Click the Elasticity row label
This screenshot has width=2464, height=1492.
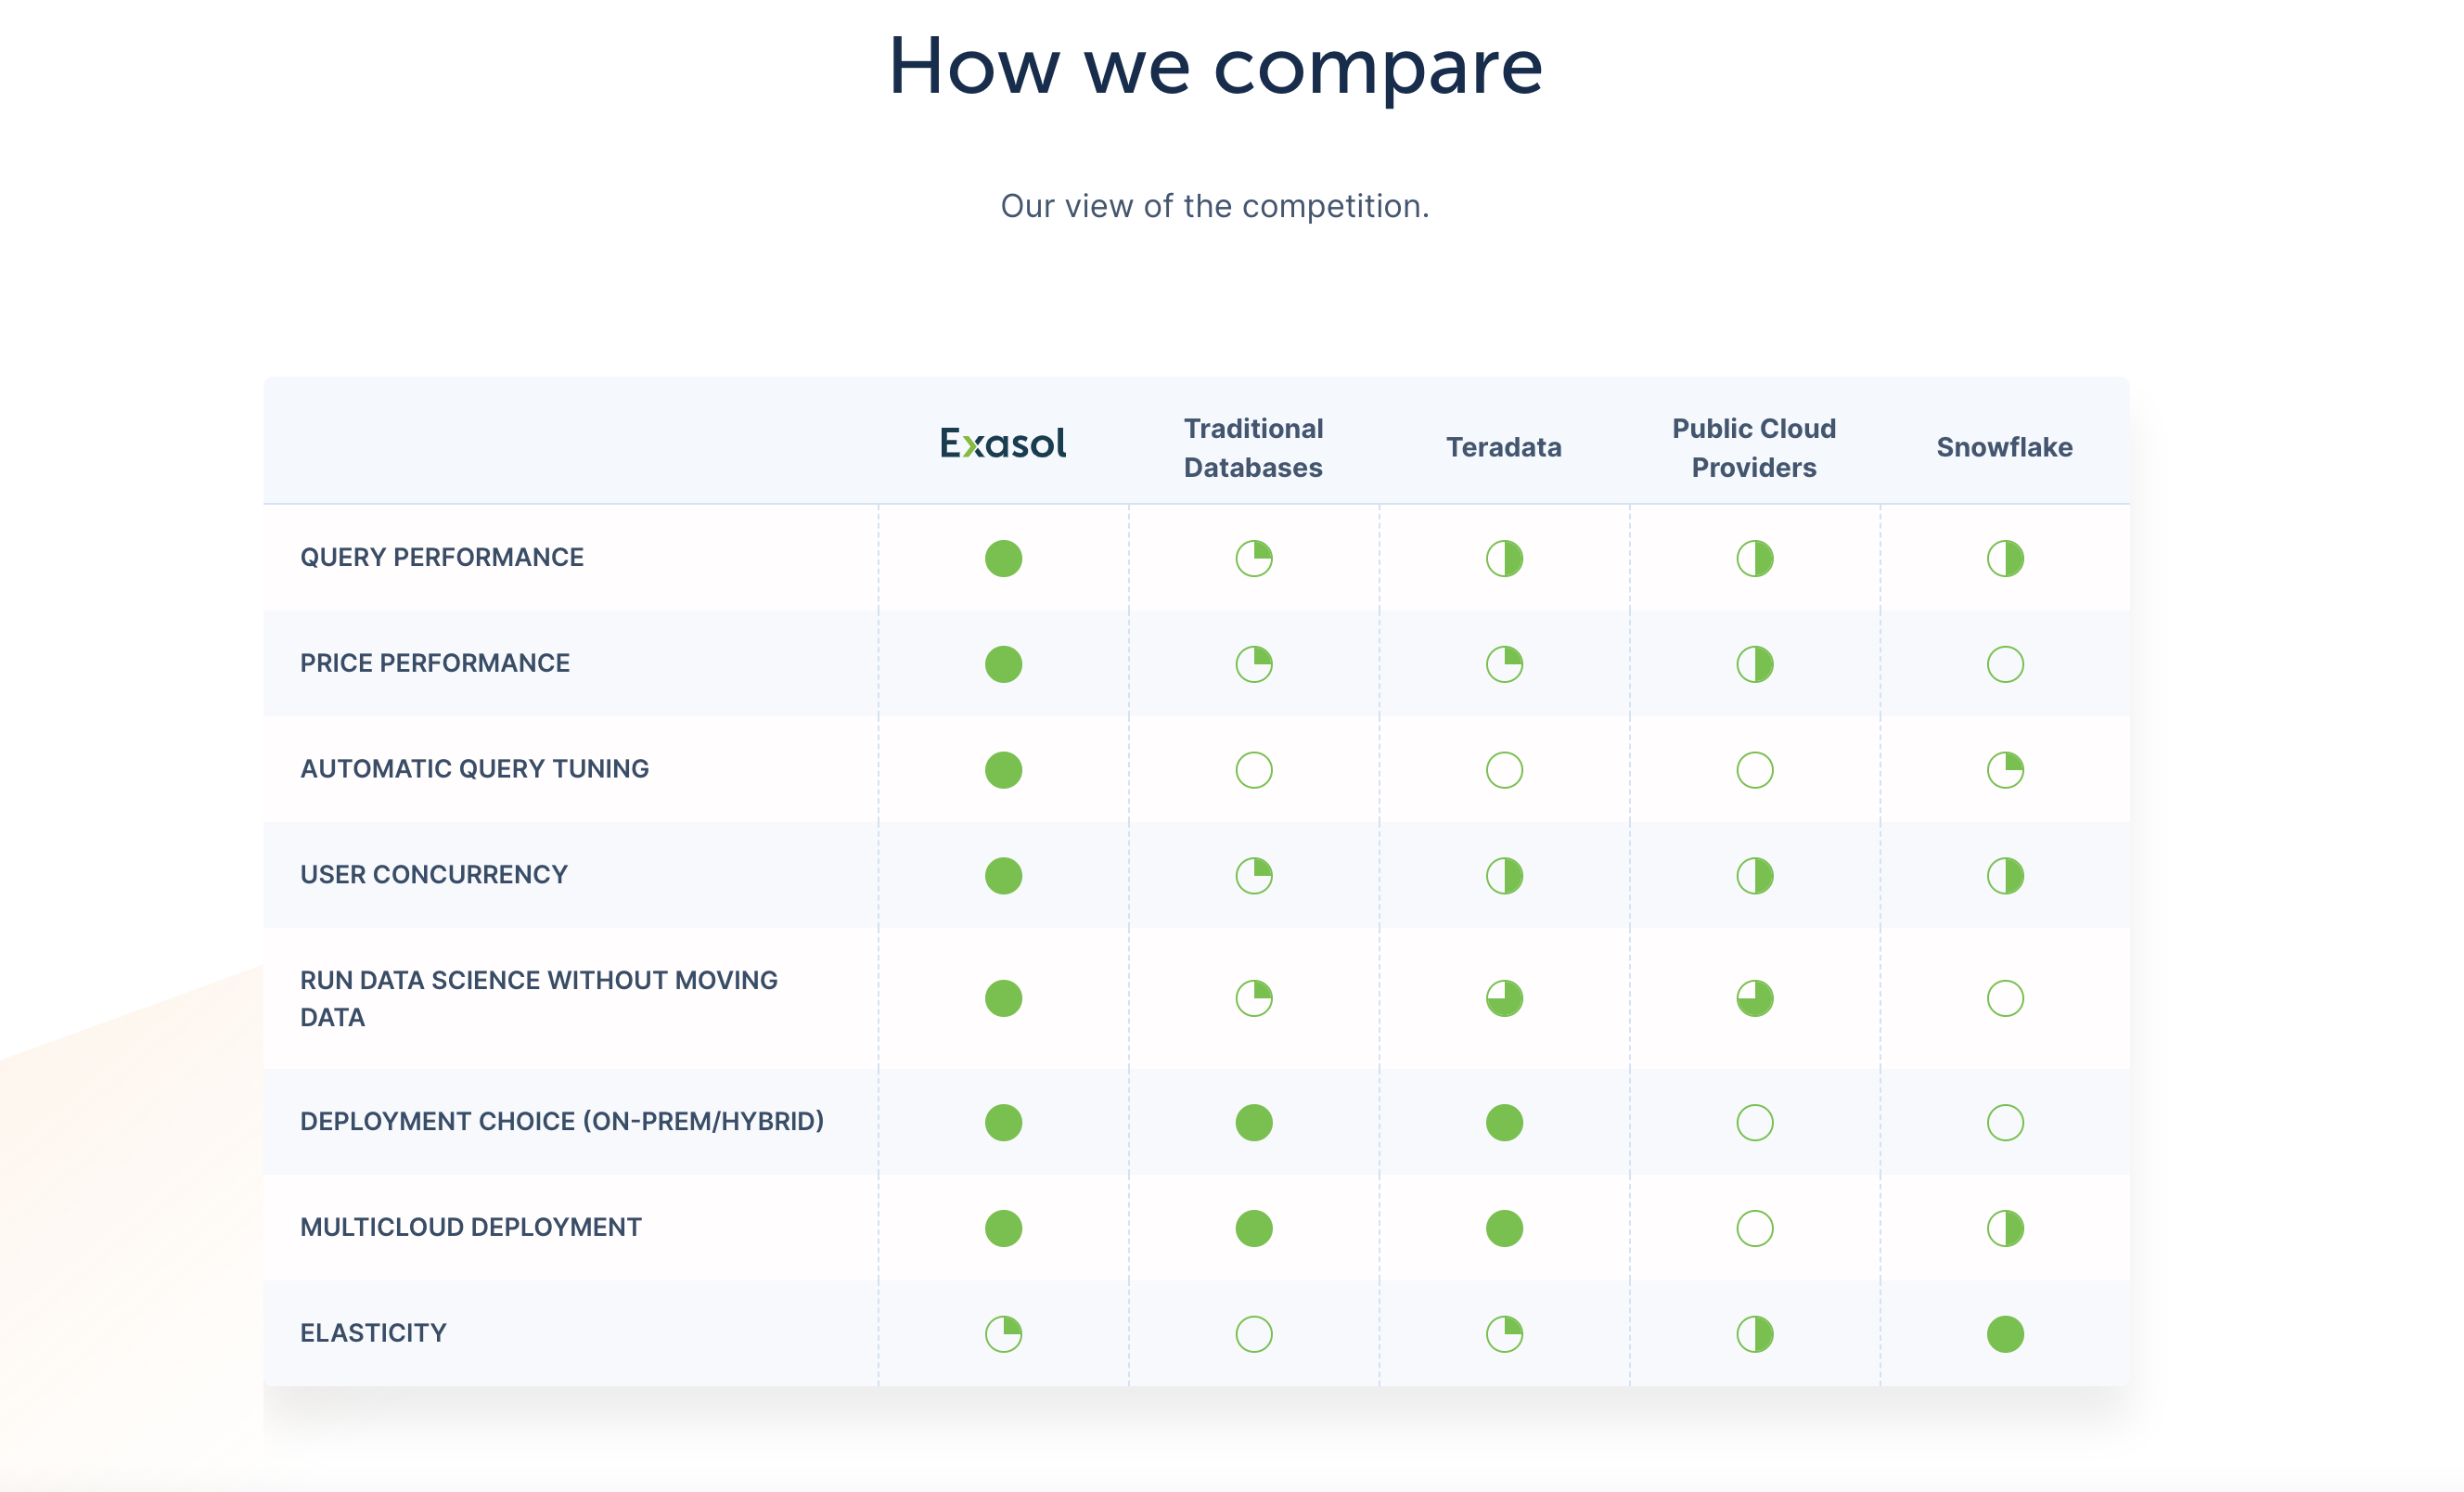(373, 1333)
